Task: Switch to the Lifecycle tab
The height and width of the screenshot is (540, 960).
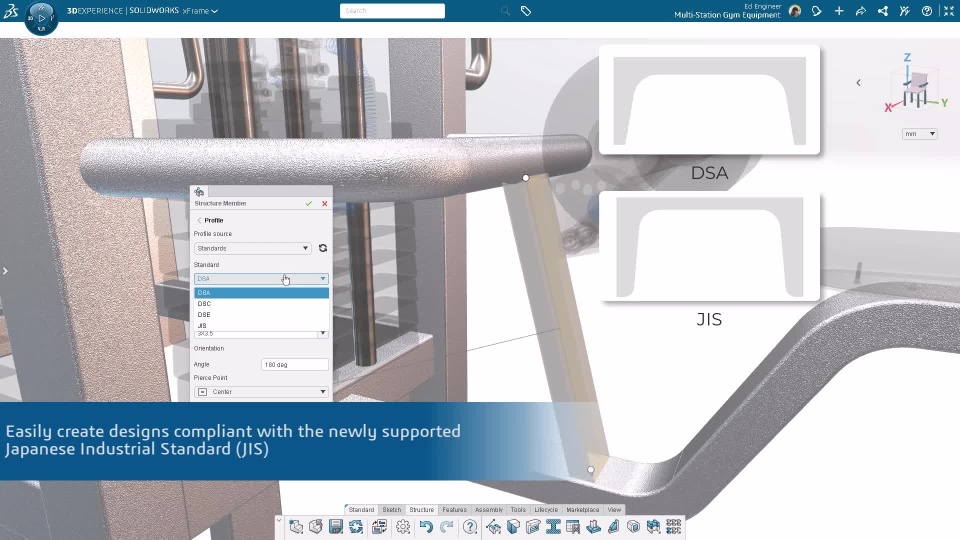Action: [x=546, y=509]
